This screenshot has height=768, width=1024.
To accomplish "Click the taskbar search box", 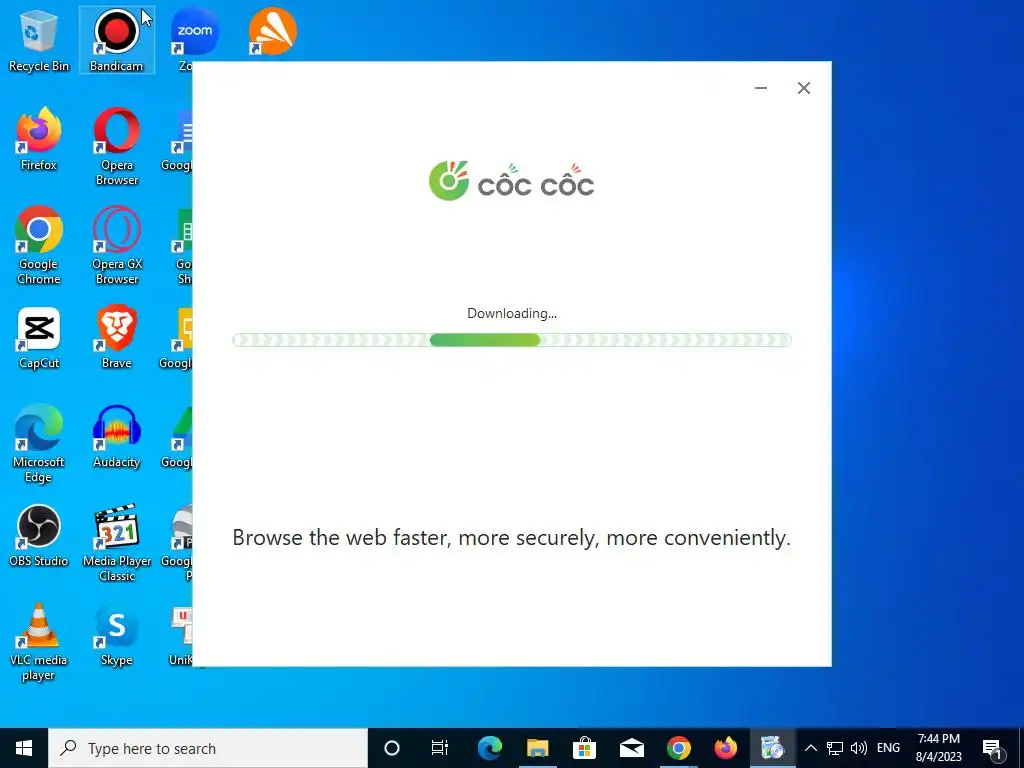I will [208, 748].
